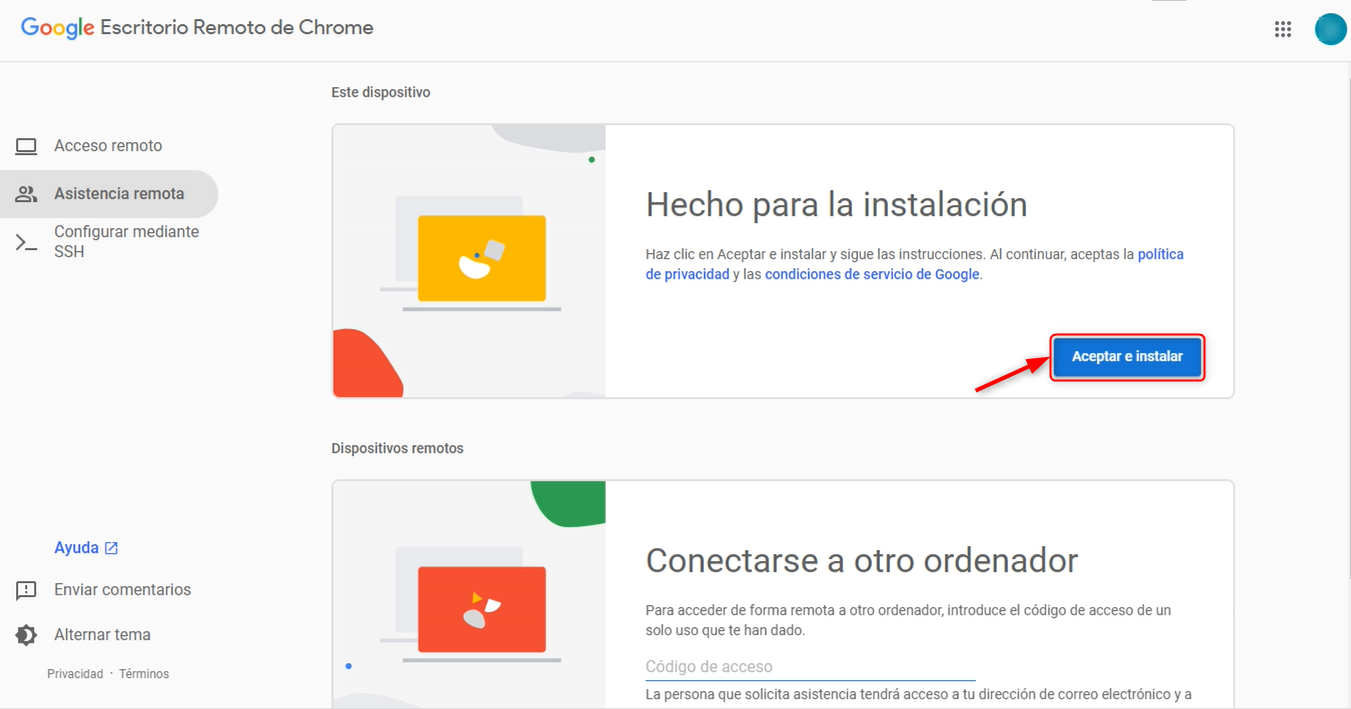Screen dimensions: 1351x709
Task: Open condiciones de servicio de Google link
Action: pos(871,274)
